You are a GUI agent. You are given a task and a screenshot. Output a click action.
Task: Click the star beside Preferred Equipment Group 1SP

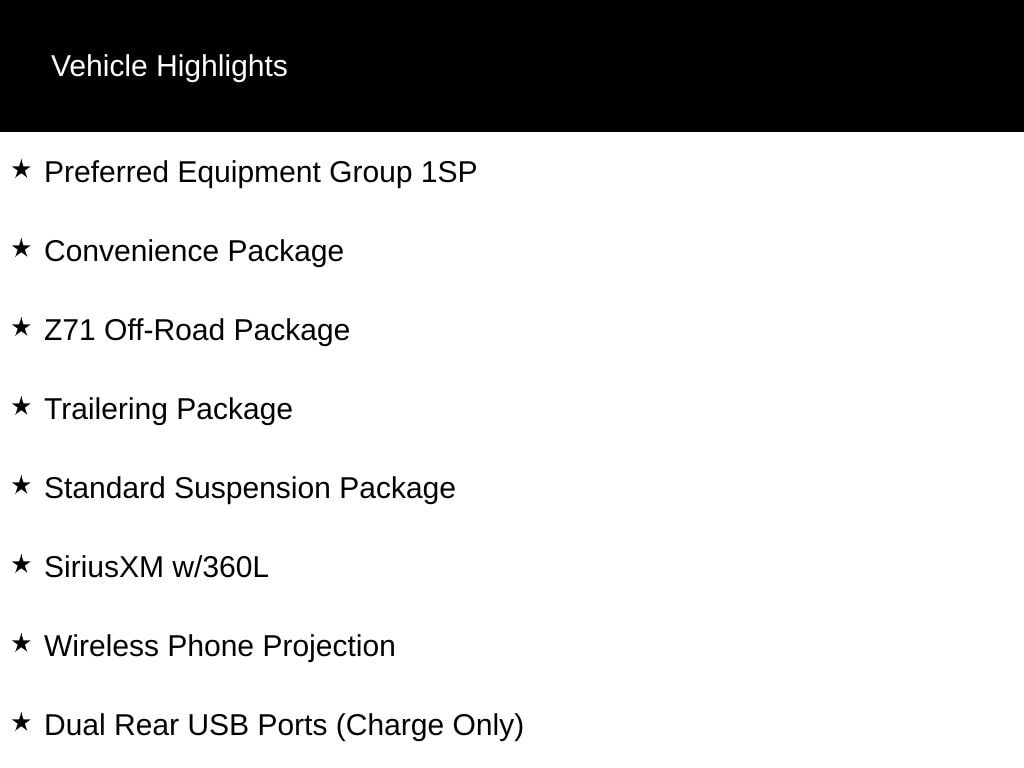pos(21,169)
